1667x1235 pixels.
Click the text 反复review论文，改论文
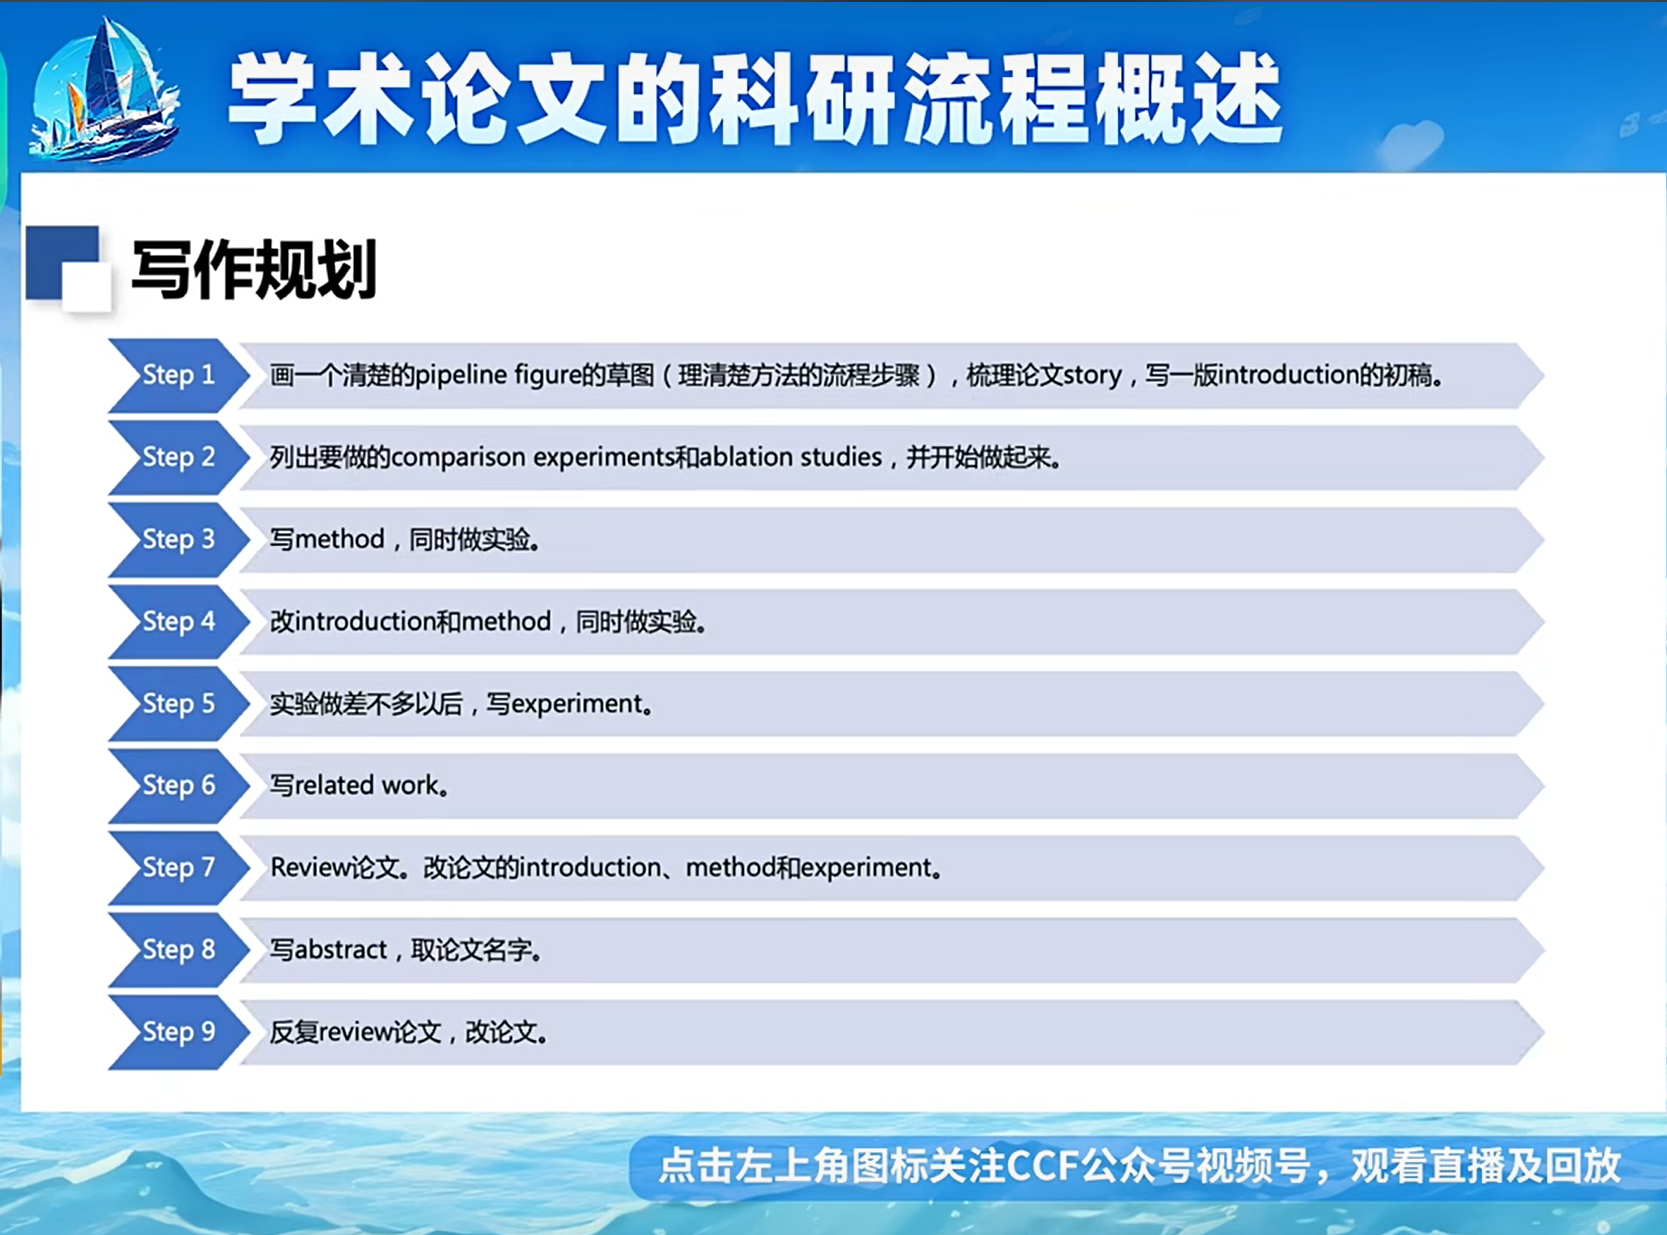(409, 1031)
